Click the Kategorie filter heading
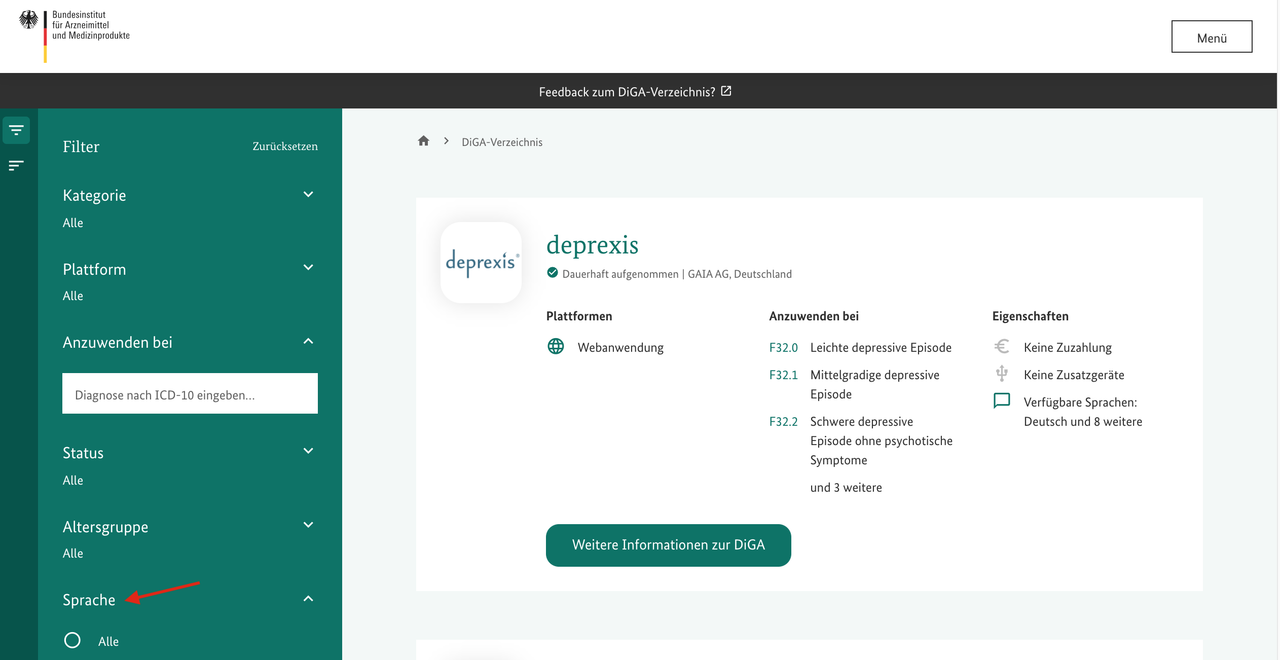This screenshot has width=1280, height=660. click(94, 195)
